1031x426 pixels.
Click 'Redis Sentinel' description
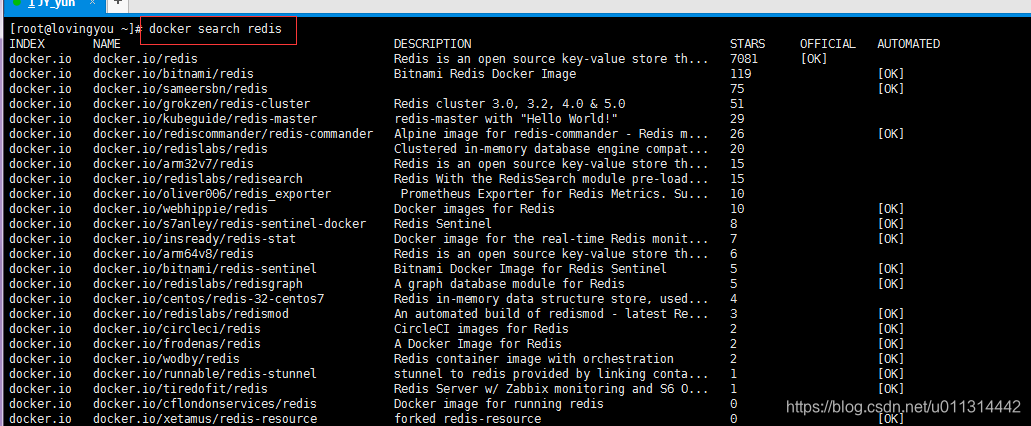pos(443,224)
